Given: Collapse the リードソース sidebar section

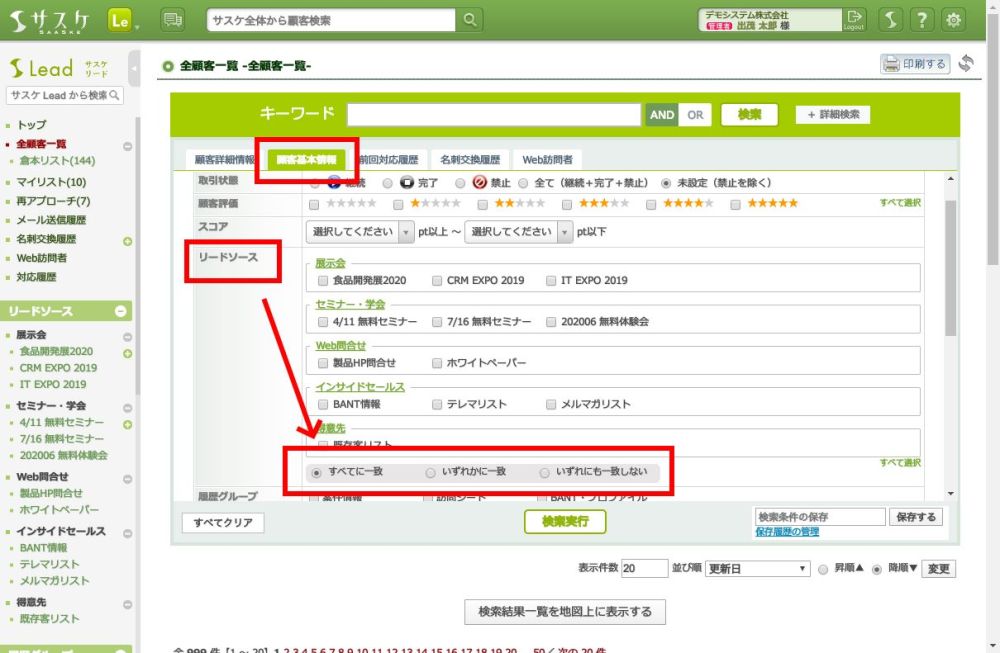Looking at the screenshot, I should [x=121, y=312].
